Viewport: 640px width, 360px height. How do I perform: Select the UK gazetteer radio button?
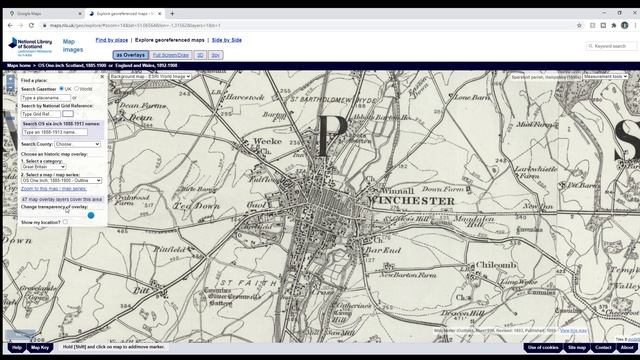click(62, 89)
